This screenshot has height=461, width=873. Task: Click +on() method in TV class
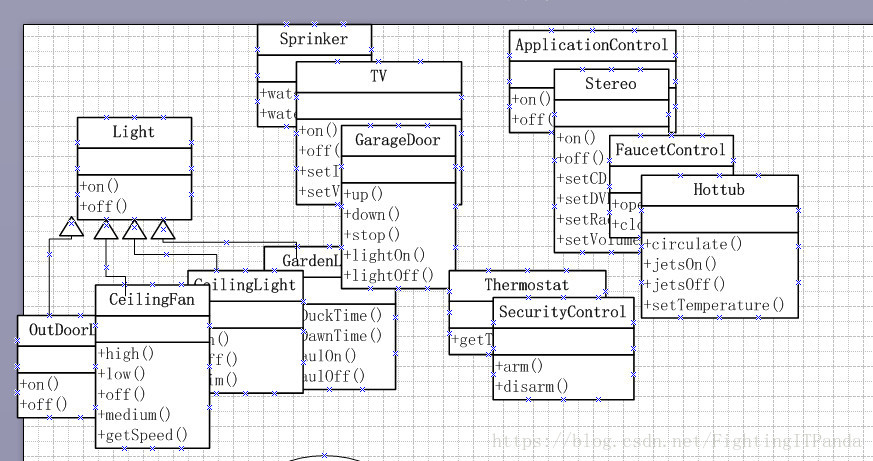click(x=318, y=130)
